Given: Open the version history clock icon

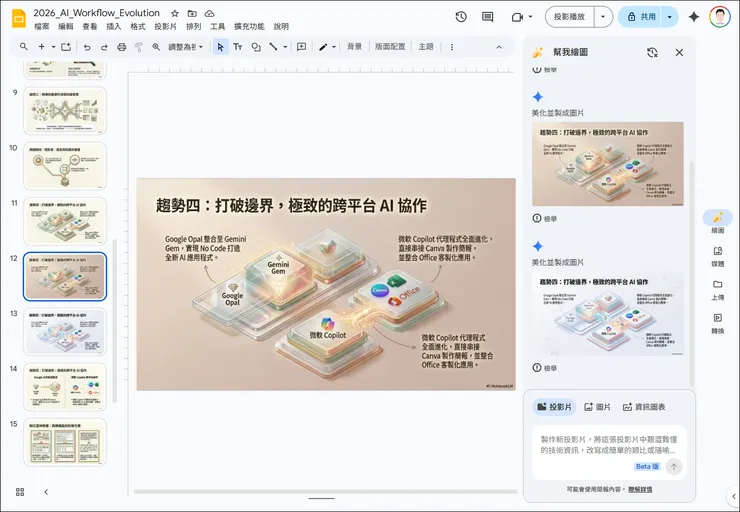Looking at the screenshot, I should pyautogui.click(x=461, y=17).
